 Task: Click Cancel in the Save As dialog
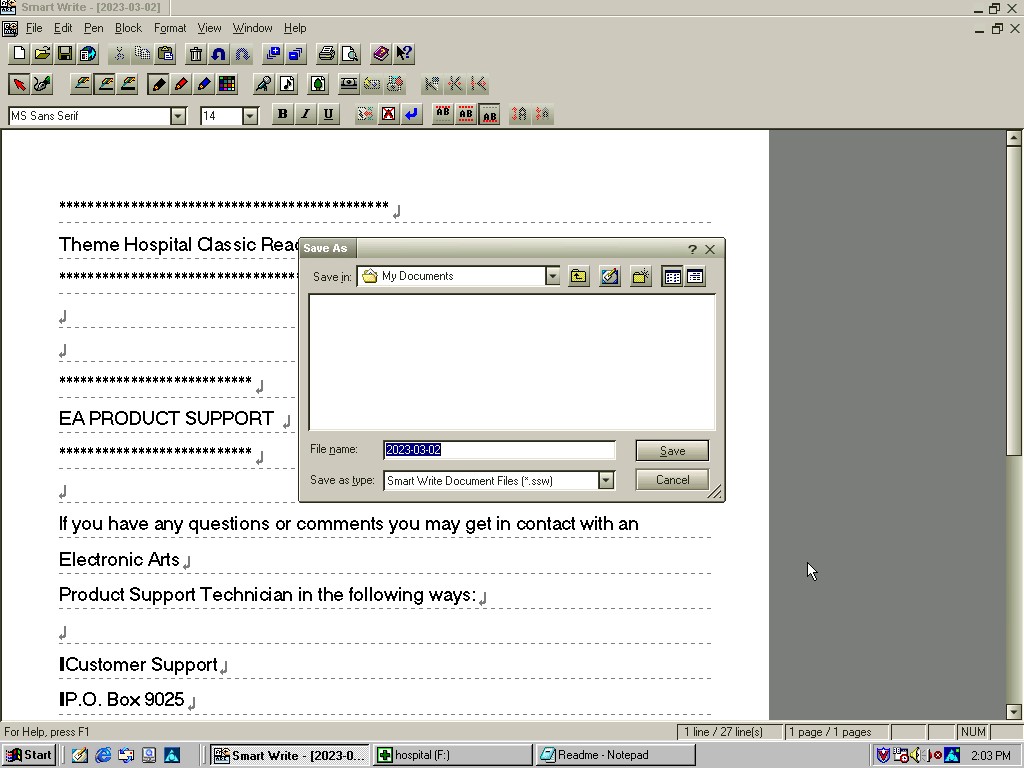[672, 480]
